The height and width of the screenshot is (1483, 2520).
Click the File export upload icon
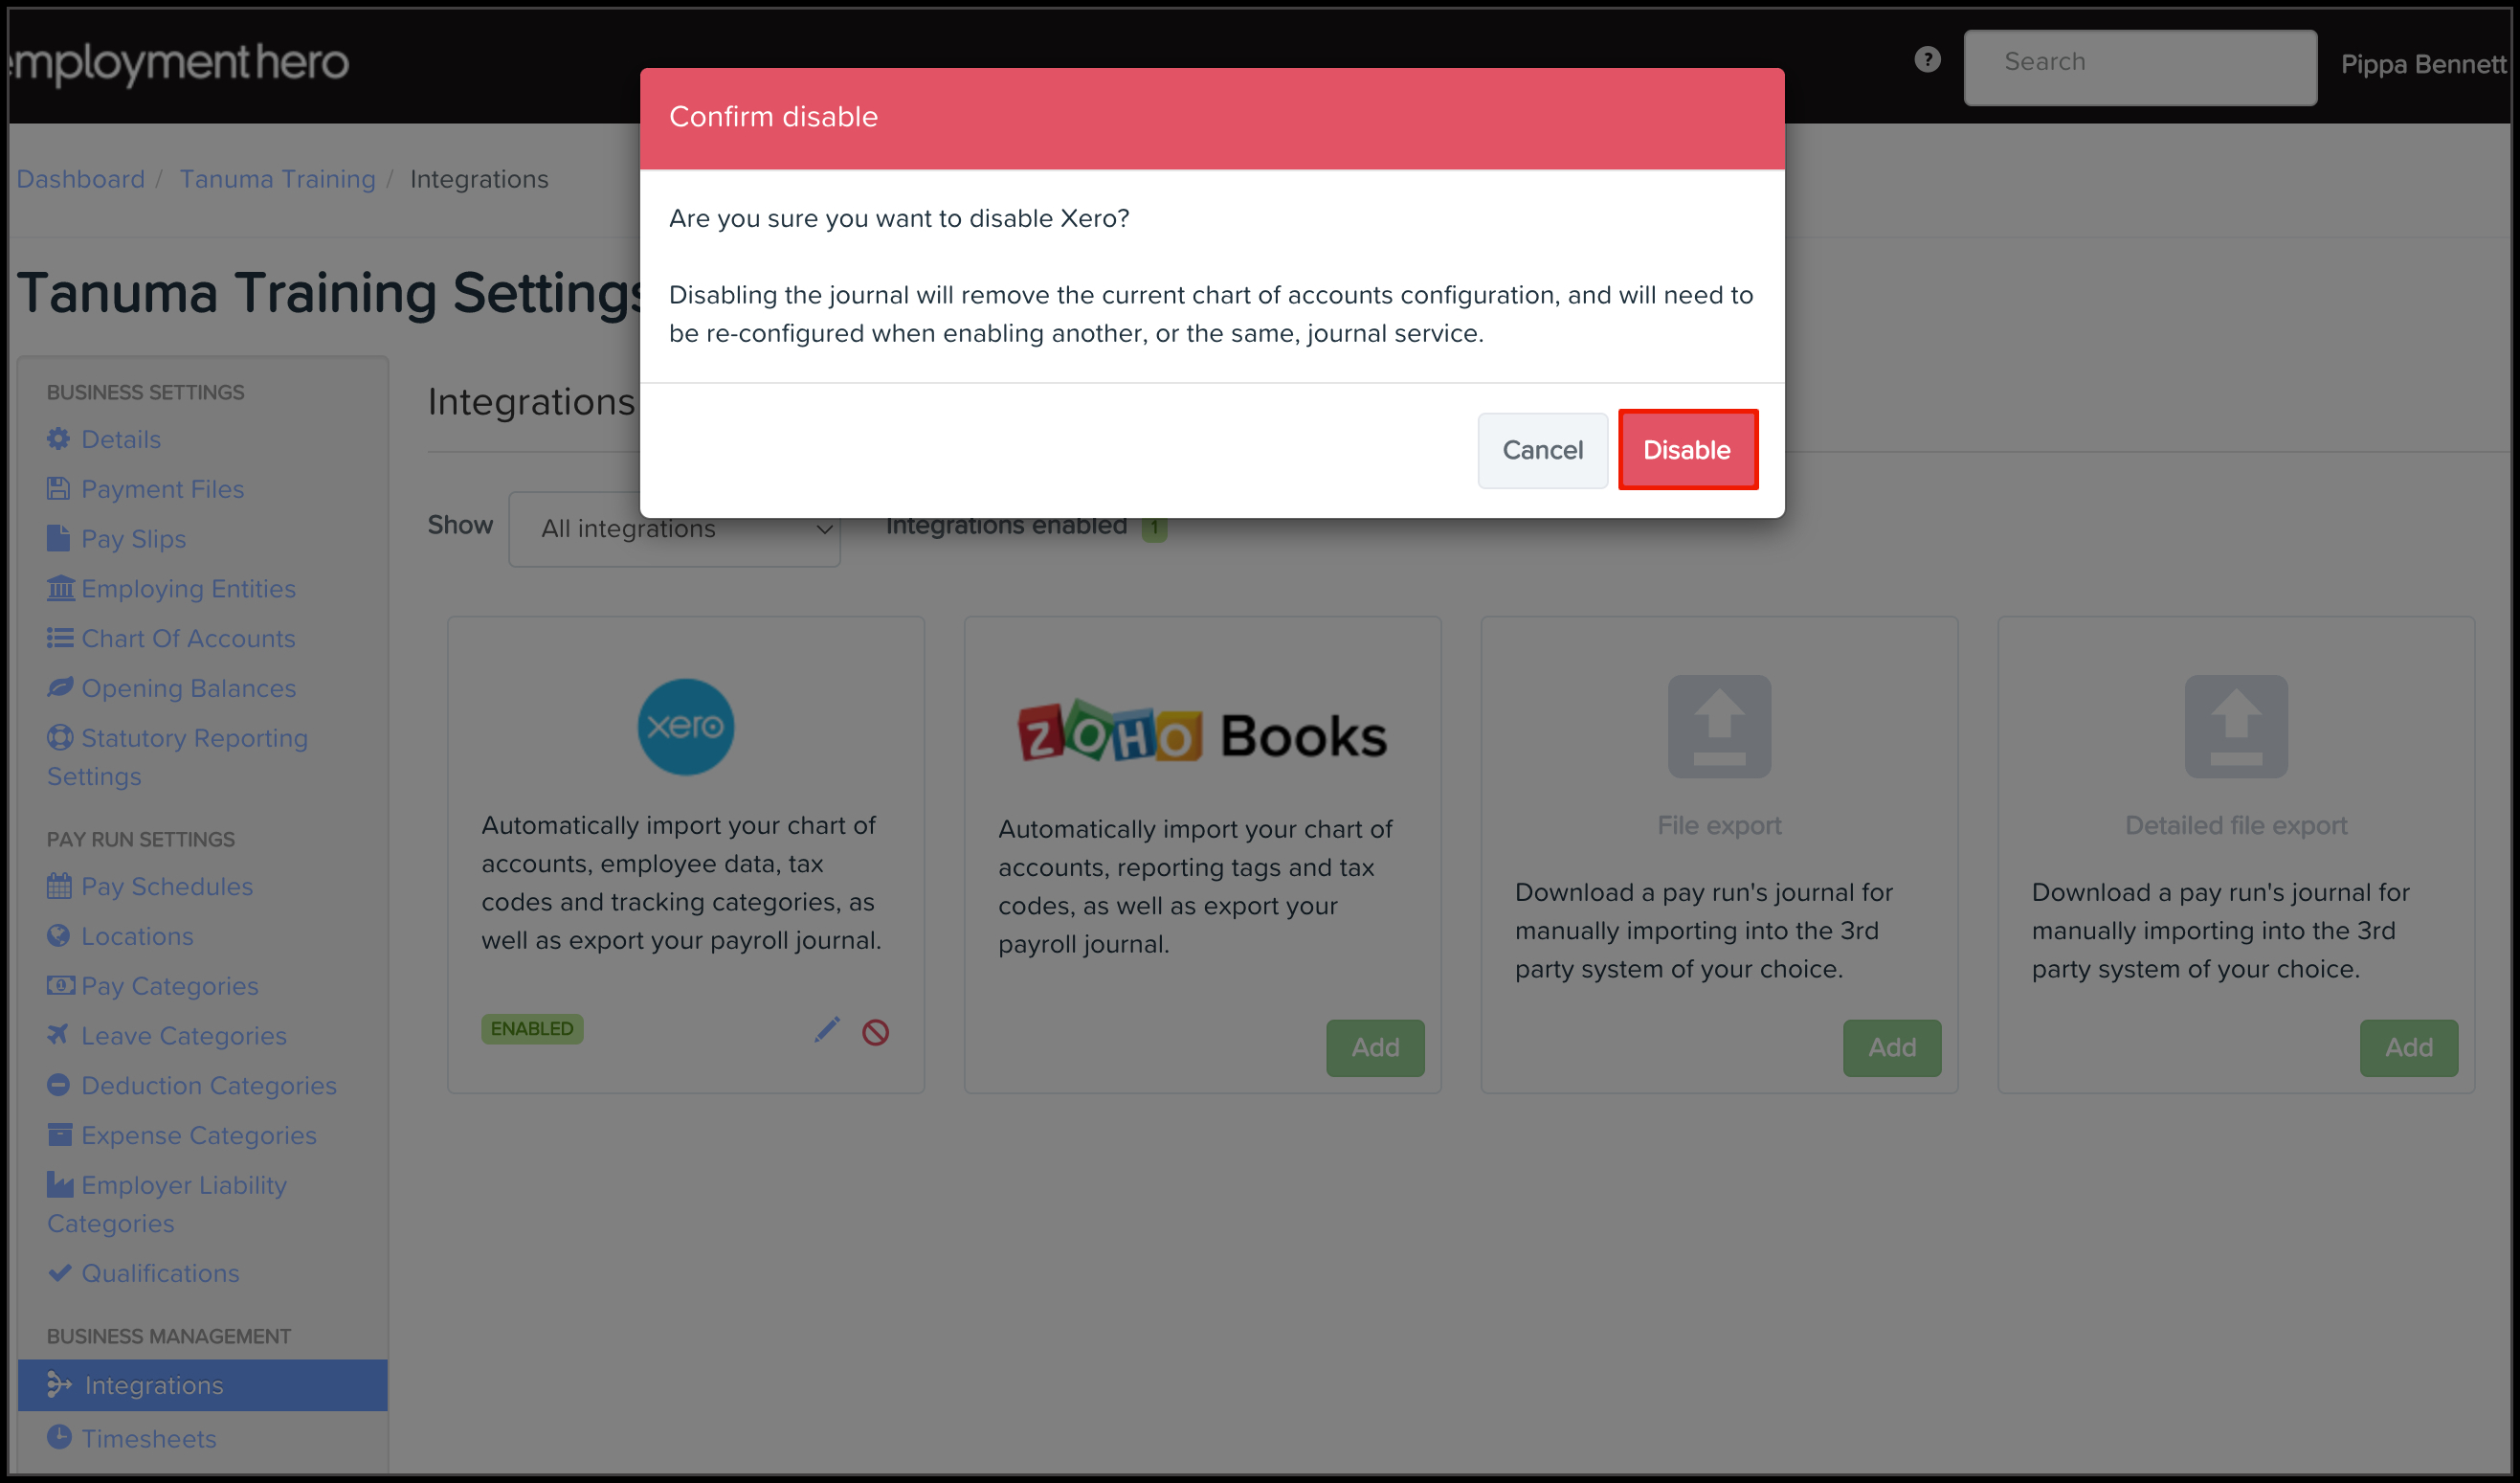pos(1719,726)
